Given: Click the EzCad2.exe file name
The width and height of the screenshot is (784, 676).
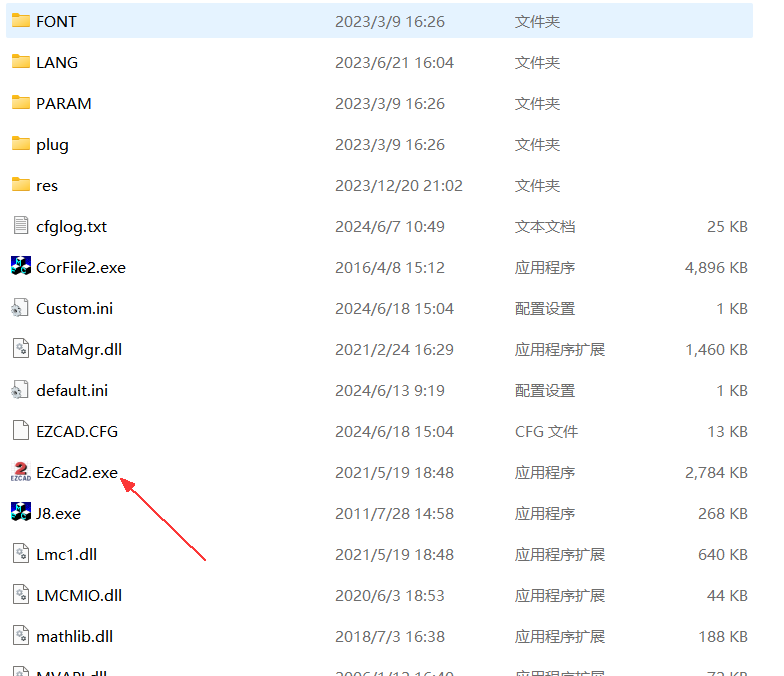Looking at the screenshot, I should (x=77, y=472).
